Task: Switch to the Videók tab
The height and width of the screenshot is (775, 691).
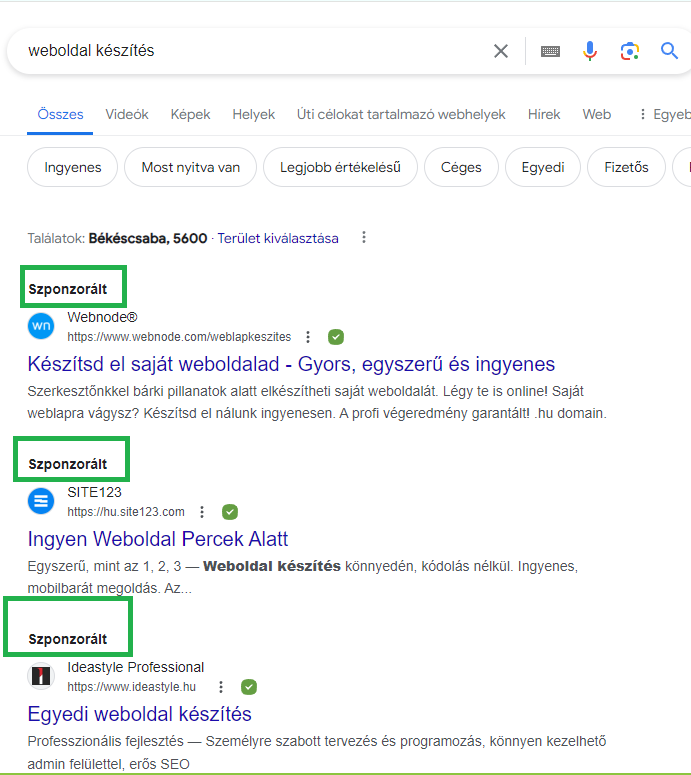Action: pos(127,114)
